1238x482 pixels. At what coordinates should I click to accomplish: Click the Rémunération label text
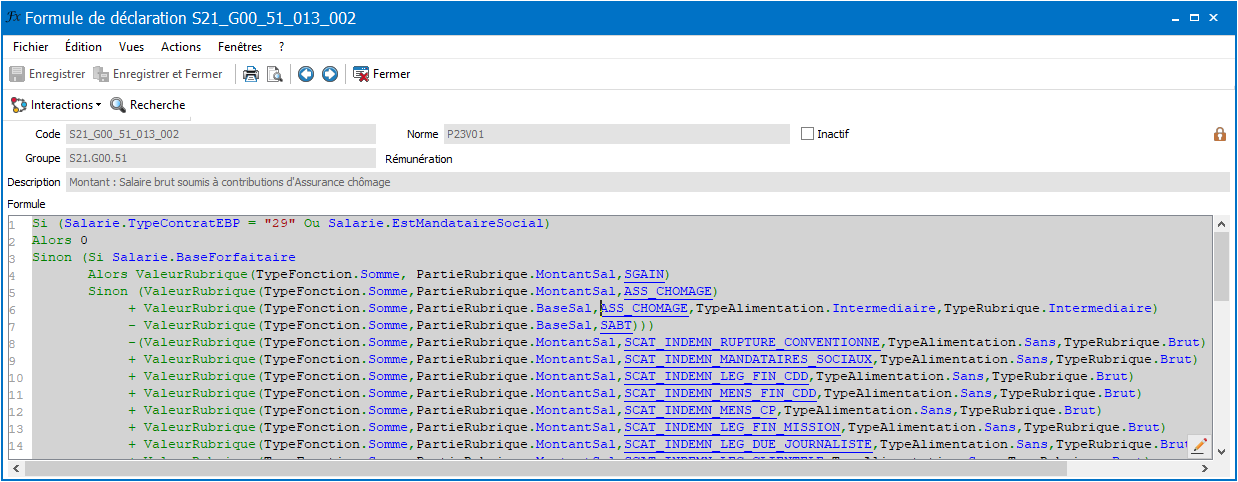pos(419,158)
